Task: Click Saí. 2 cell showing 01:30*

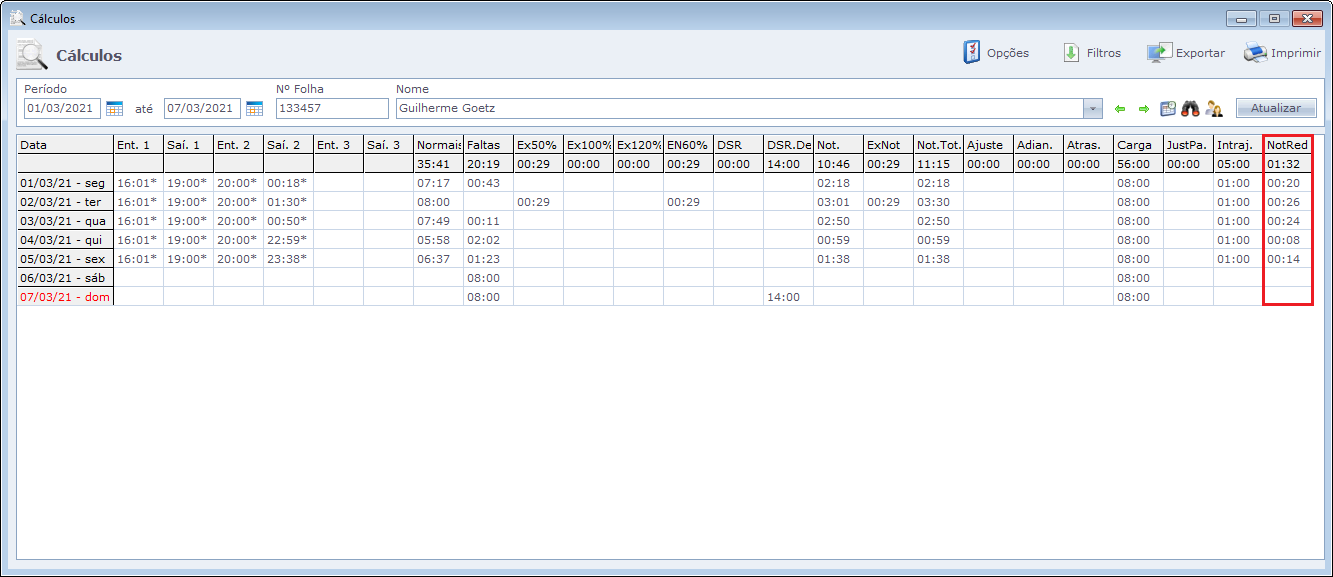Action: click(x=288, y=202)
